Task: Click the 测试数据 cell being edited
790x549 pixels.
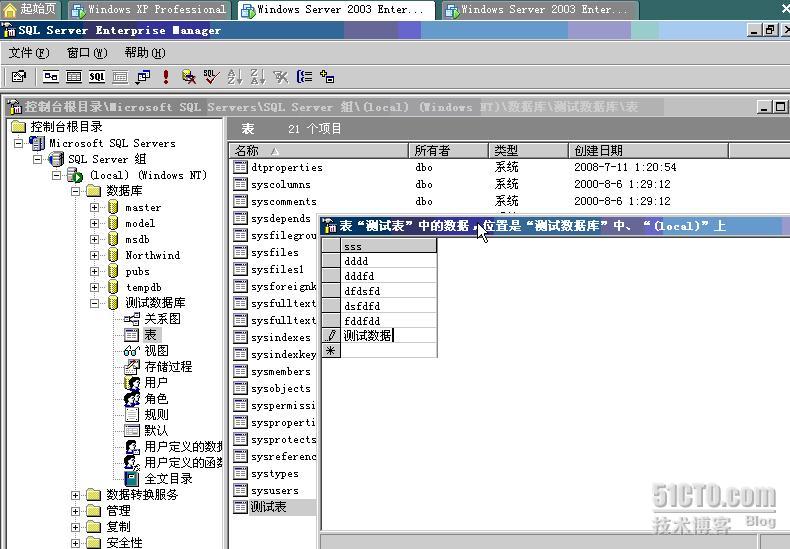Action: click(389, 335)
